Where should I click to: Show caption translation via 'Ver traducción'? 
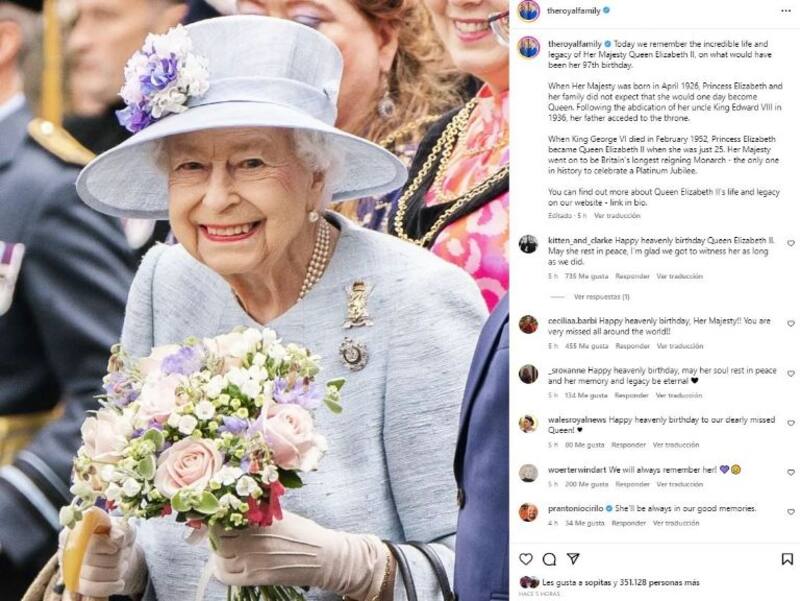[x=617, y=216]
